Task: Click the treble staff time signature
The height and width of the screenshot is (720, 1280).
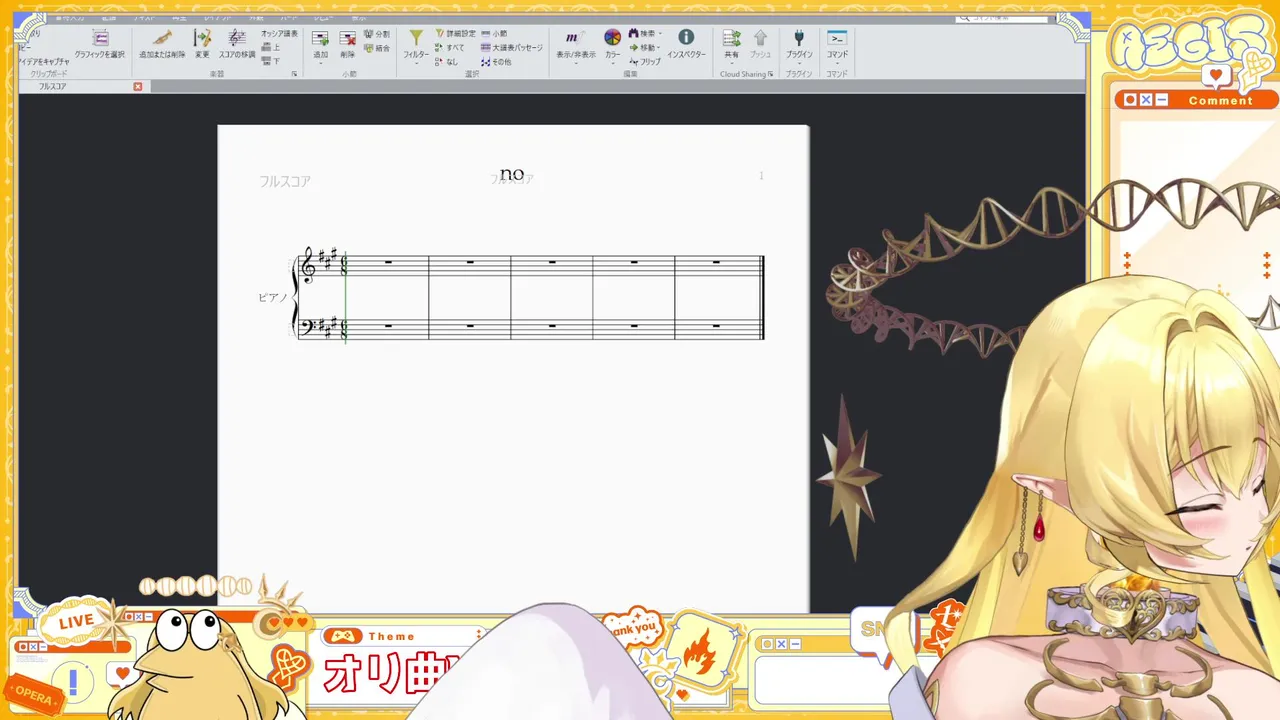Action: coord(345,265)
